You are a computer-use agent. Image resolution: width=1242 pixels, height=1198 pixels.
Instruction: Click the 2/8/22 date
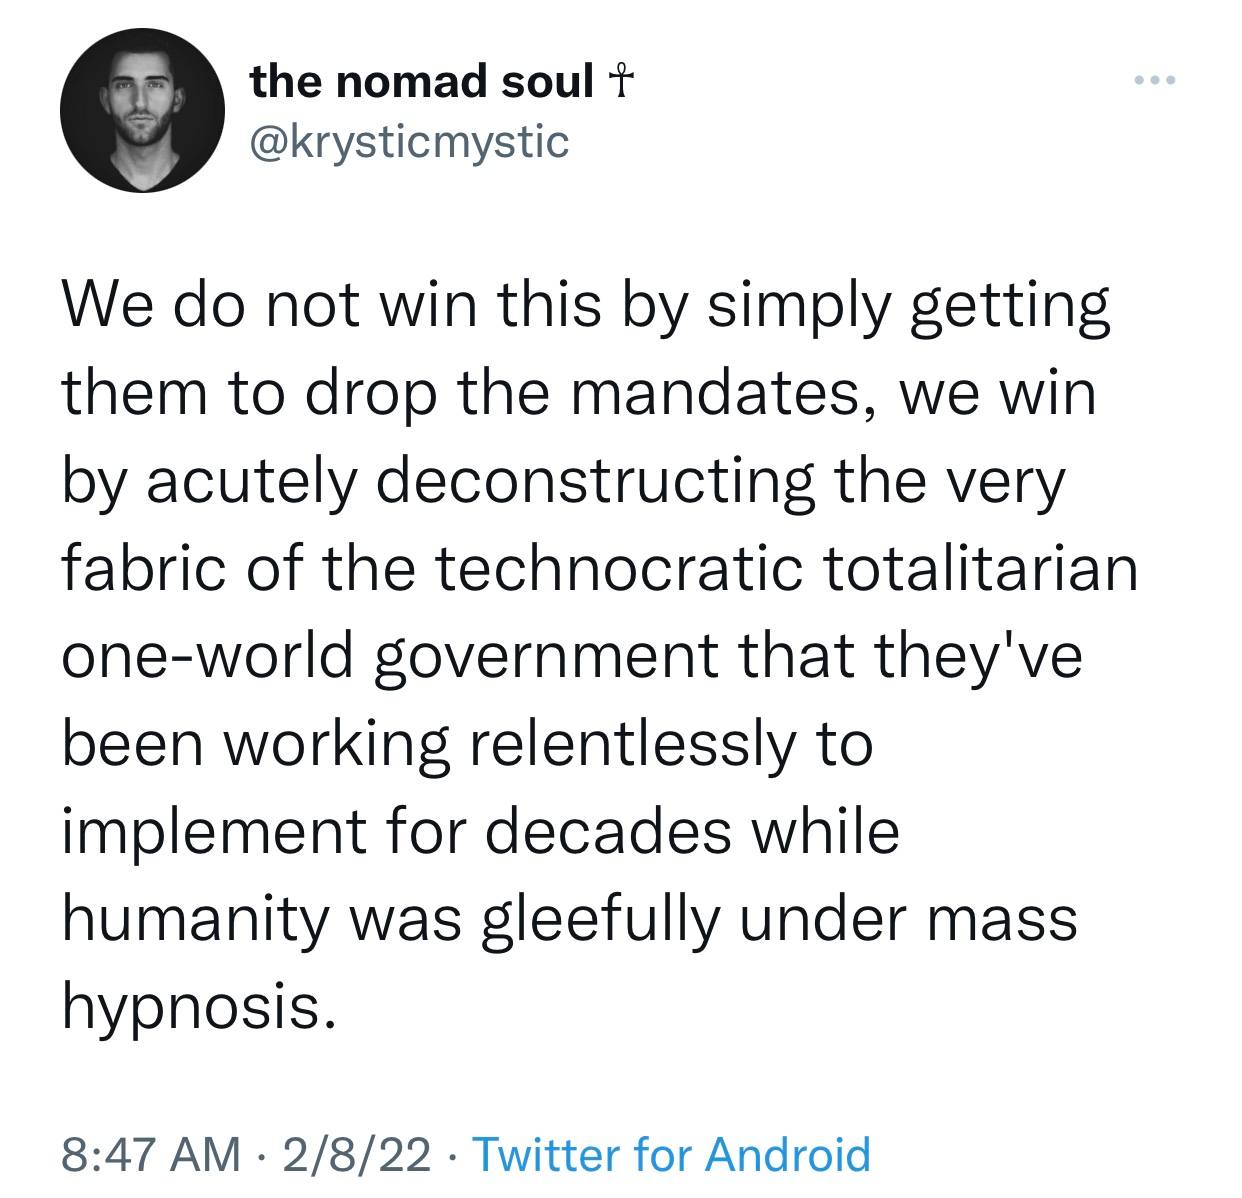click(x=358, y=1153)
